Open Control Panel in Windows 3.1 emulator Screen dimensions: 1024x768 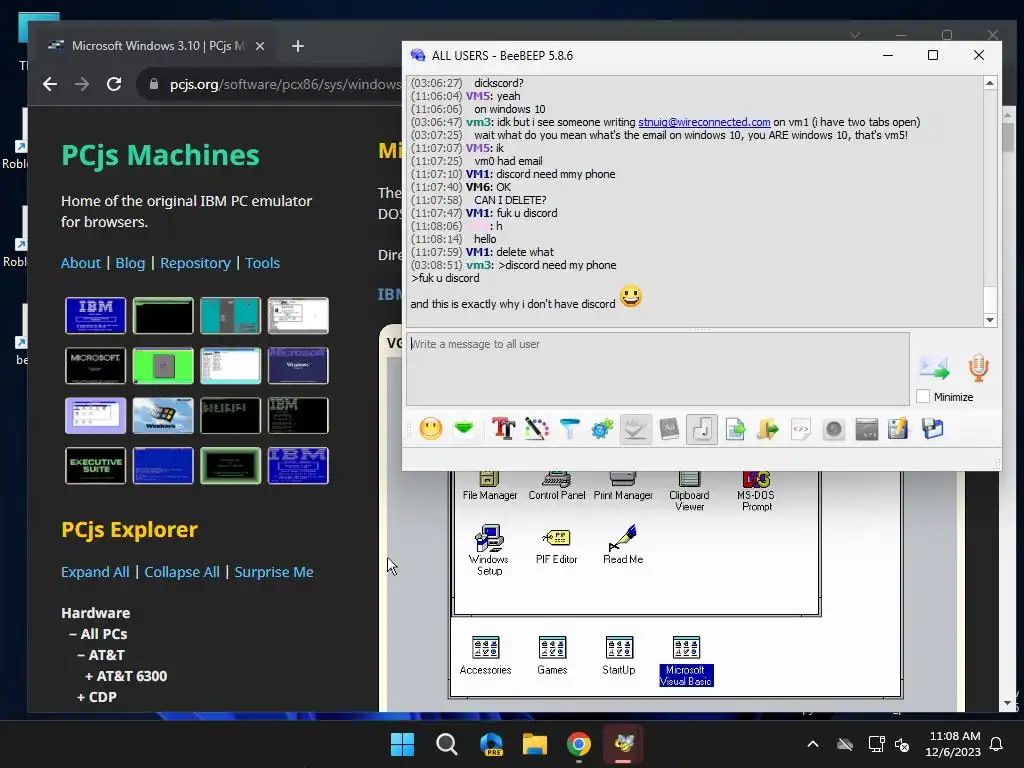pos(556,486)
